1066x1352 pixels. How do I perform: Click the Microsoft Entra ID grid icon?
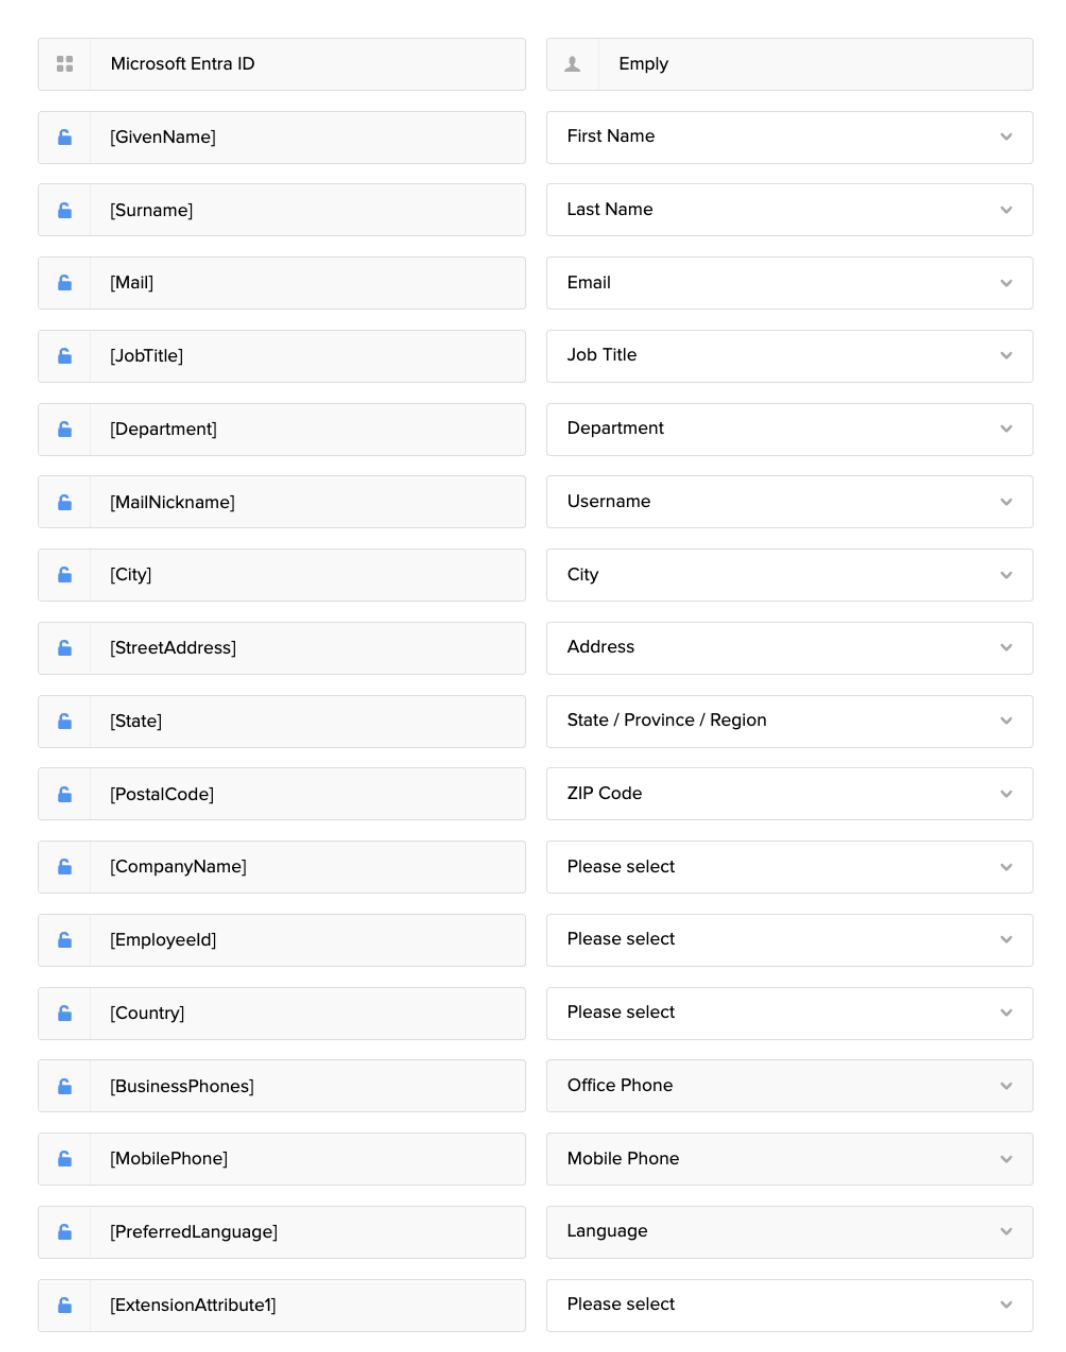(x=65, y=64)
